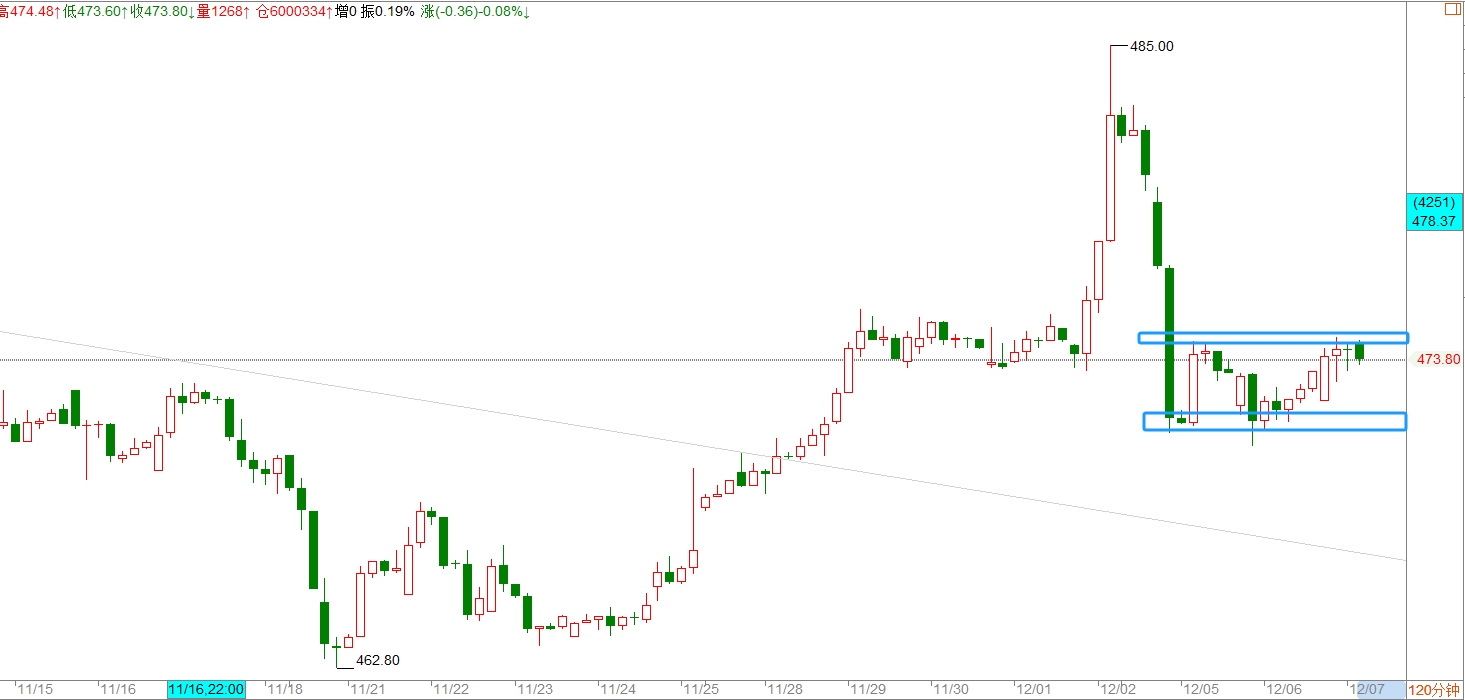This screenshot has width=1465, height=700.
Task: Click the 485.00 high price annotation
Action: click(1151, 46)
